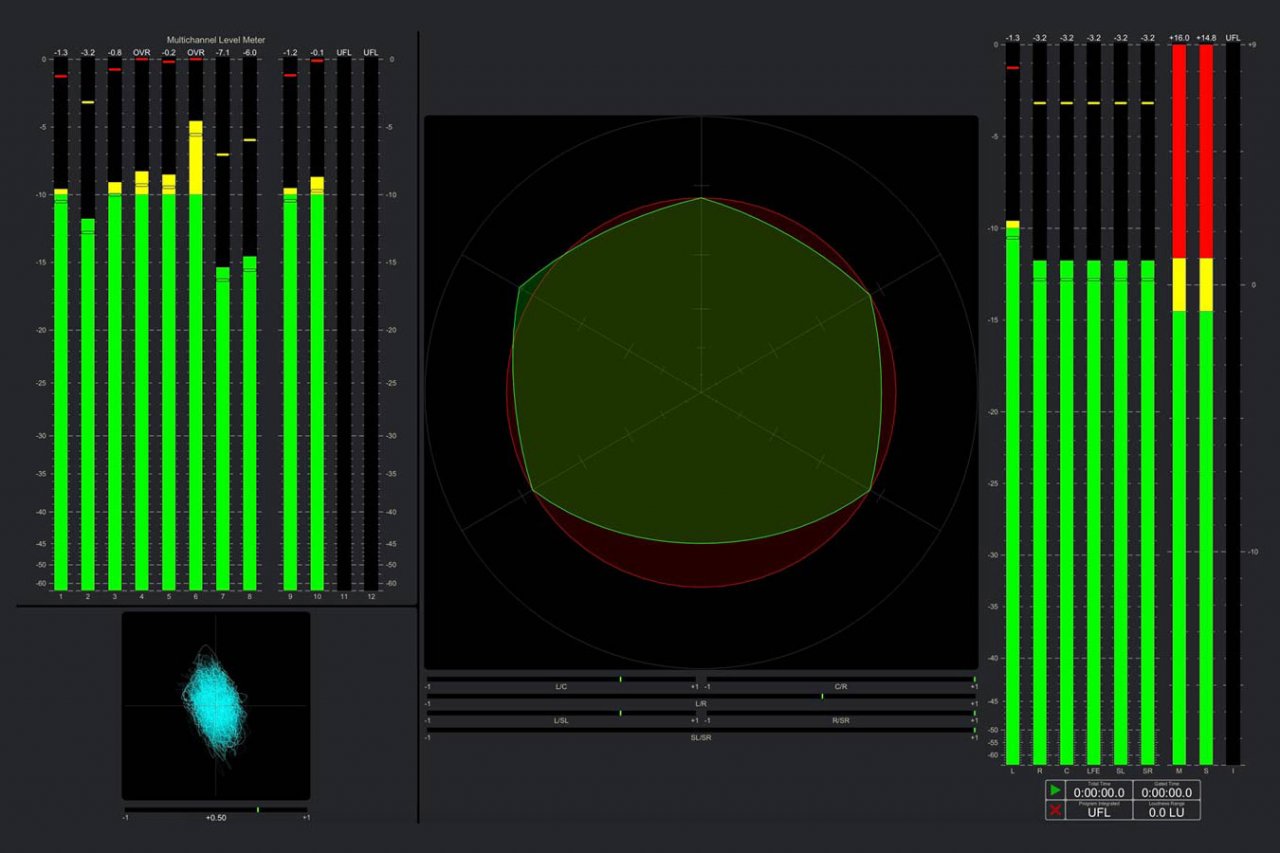Image resolution: width=1280 pixels, height=853 pixels.
Task: Clear the red peak hold on channel 1
Action: 61,75
